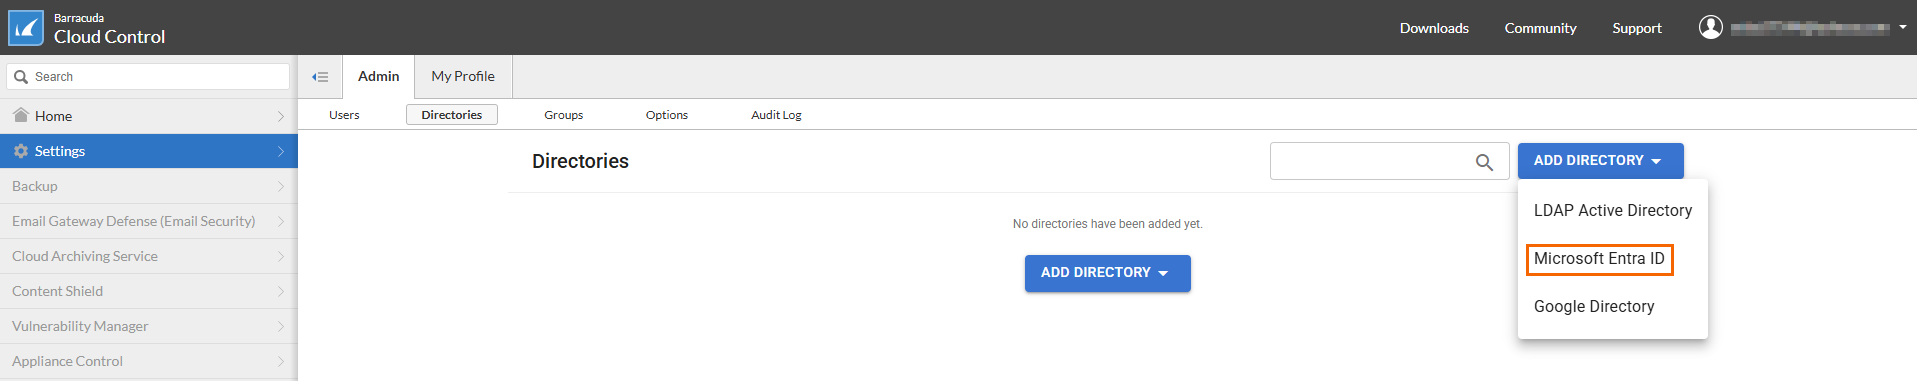Expand the Backup sidebar item chevron

[x=281, y=187]
